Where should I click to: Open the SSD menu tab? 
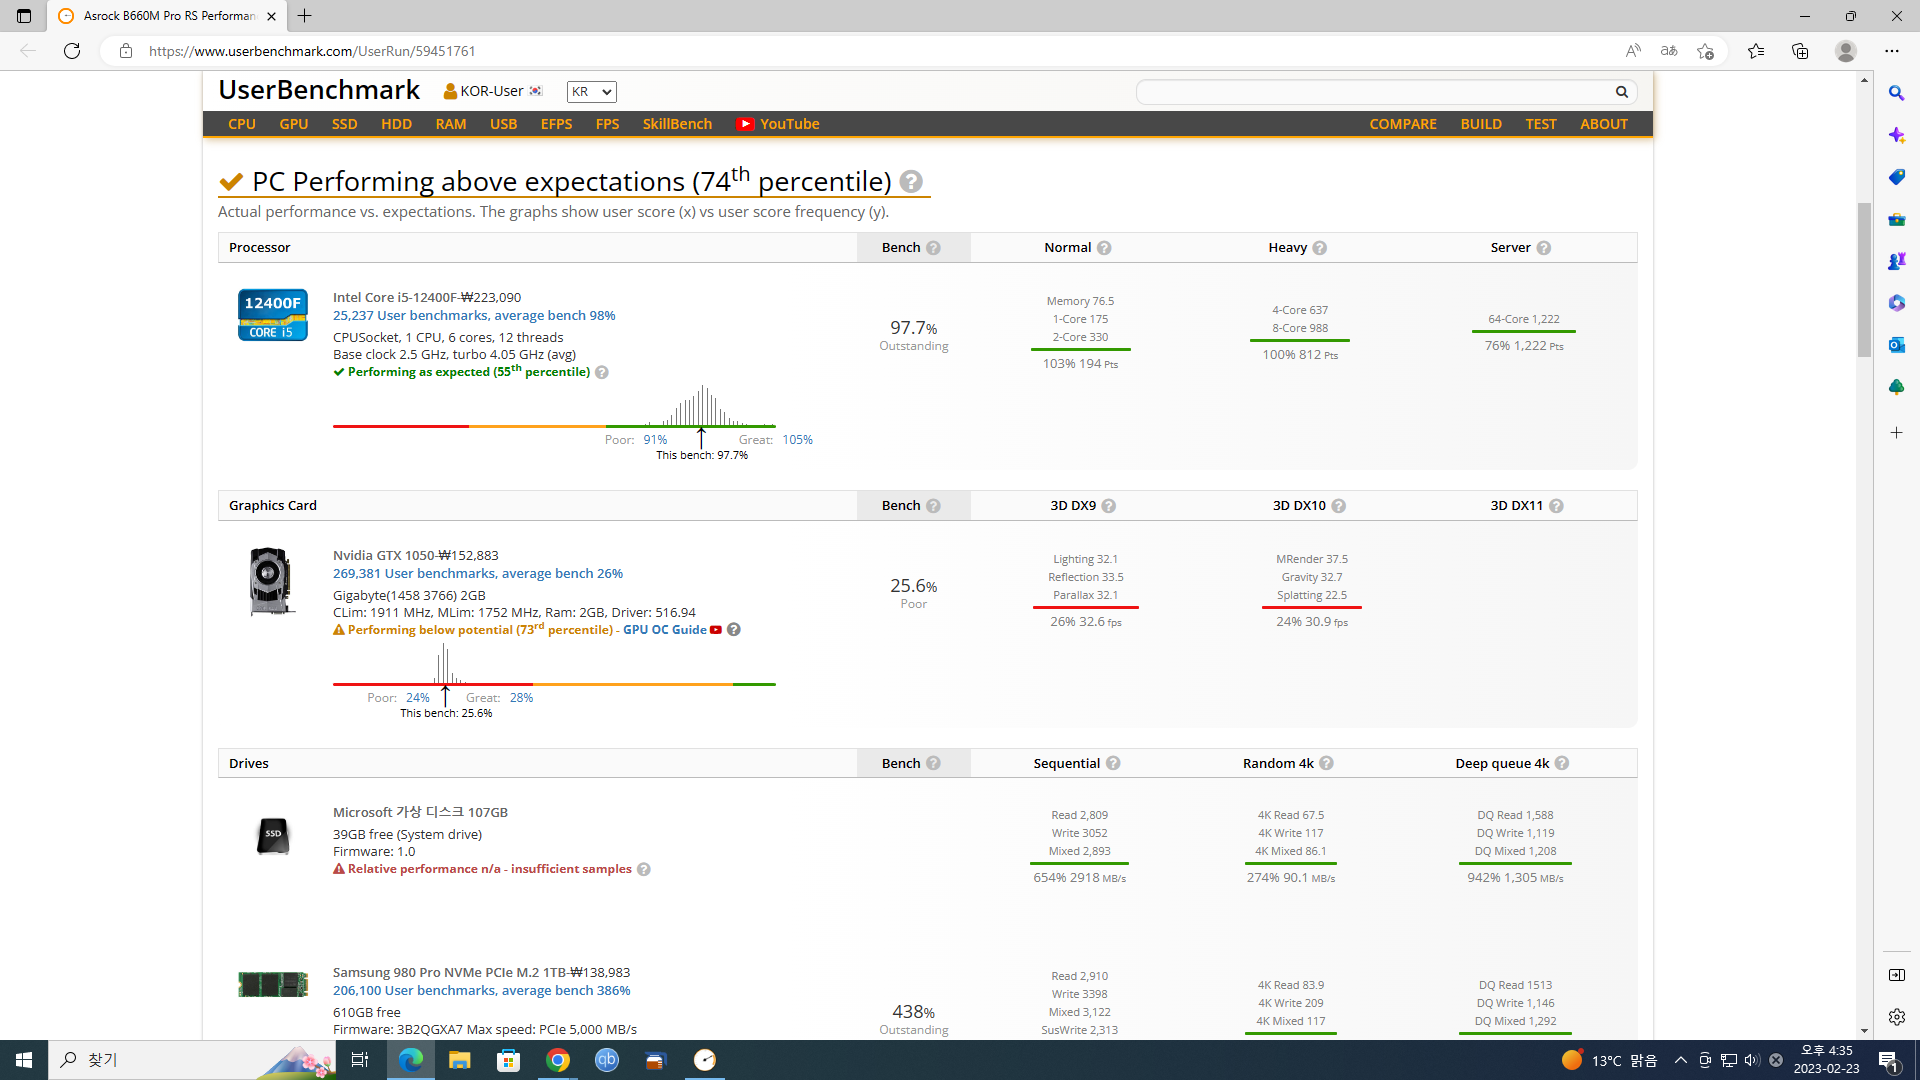pos(344,124)
